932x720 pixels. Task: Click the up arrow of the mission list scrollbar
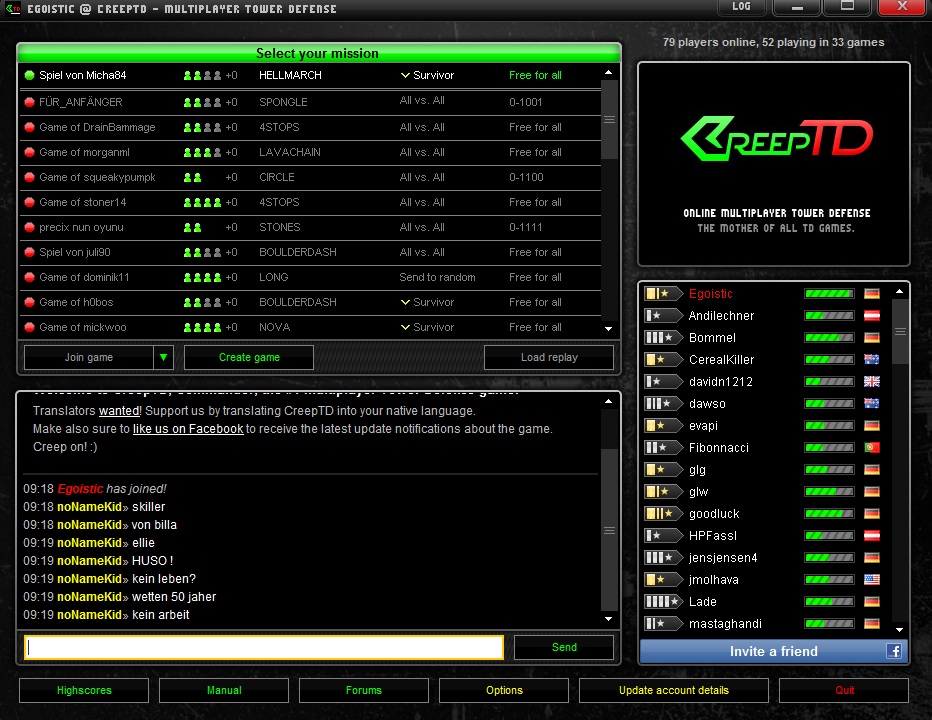point(609,73)
